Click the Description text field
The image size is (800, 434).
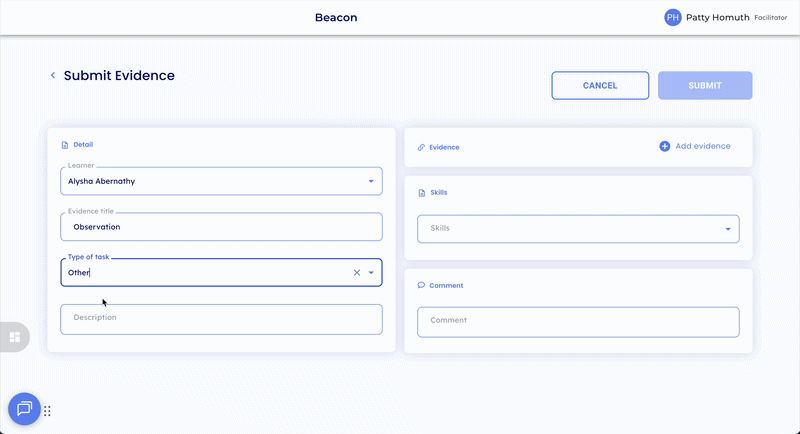click(220, 318)
